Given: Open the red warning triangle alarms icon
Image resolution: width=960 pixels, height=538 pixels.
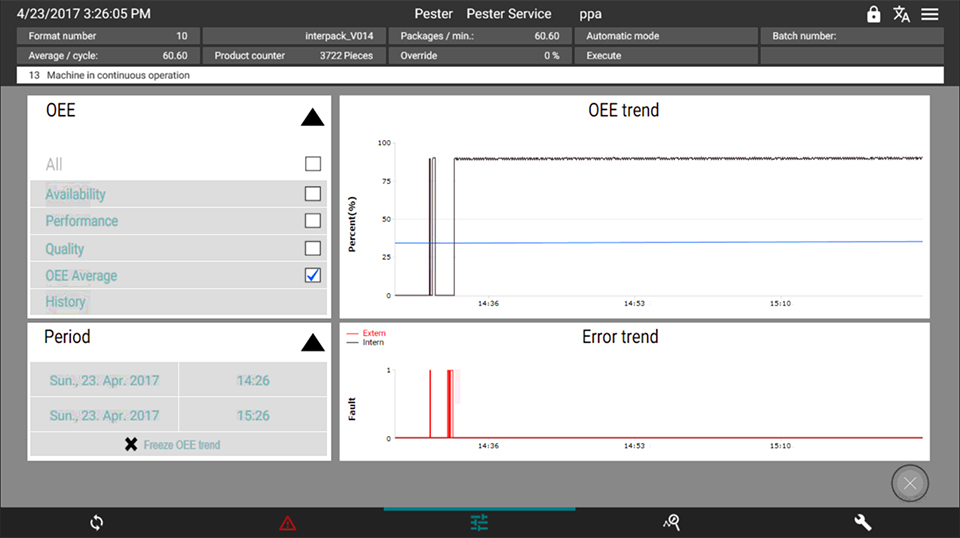Looking at the screenshot, I should tap(288, 522).
